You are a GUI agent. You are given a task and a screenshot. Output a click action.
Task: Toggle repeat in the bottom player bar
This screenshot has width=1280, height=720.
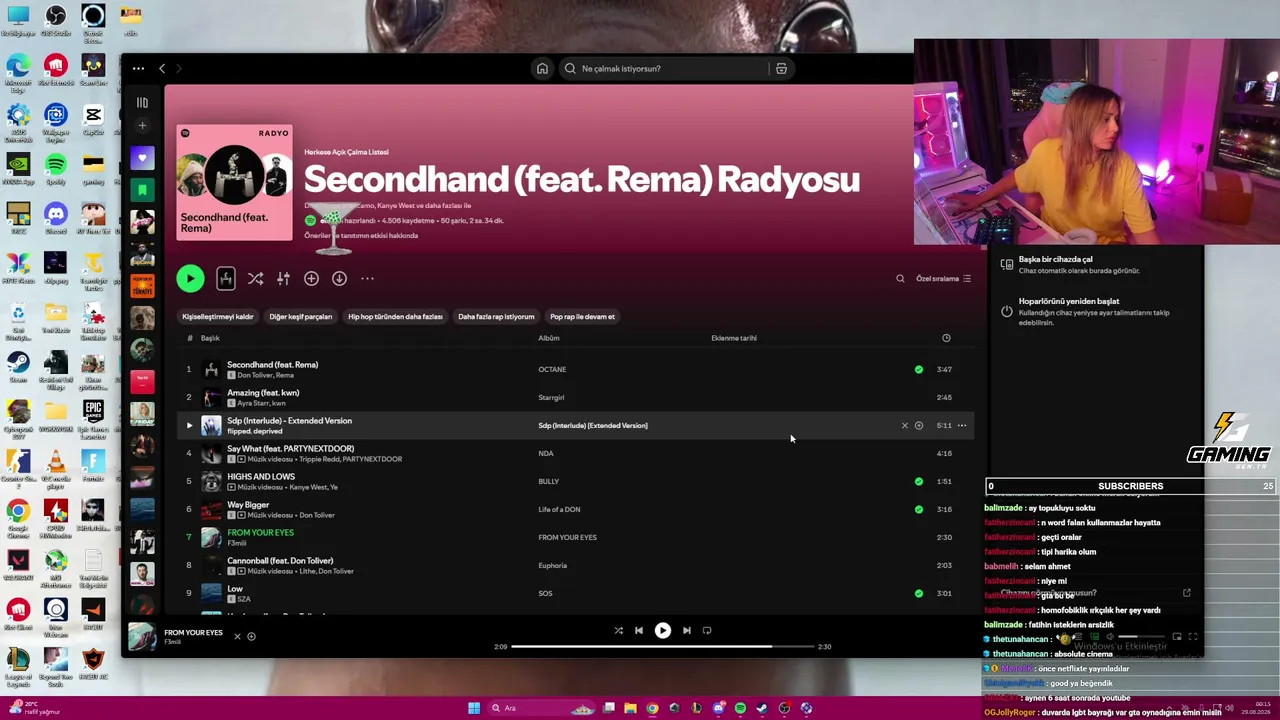click(707, 631)
